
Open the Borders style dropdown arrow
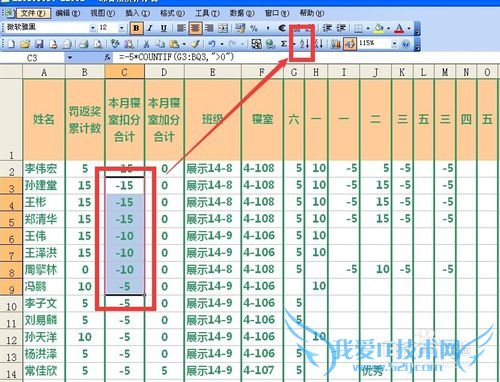pyautogui.click(x=368, y=28)
